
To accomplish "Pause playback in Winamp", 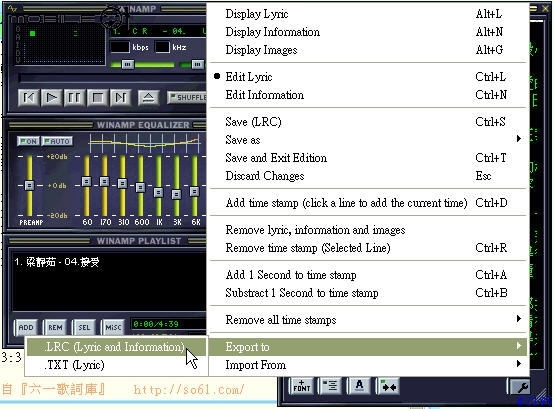I will pos(74,97).
